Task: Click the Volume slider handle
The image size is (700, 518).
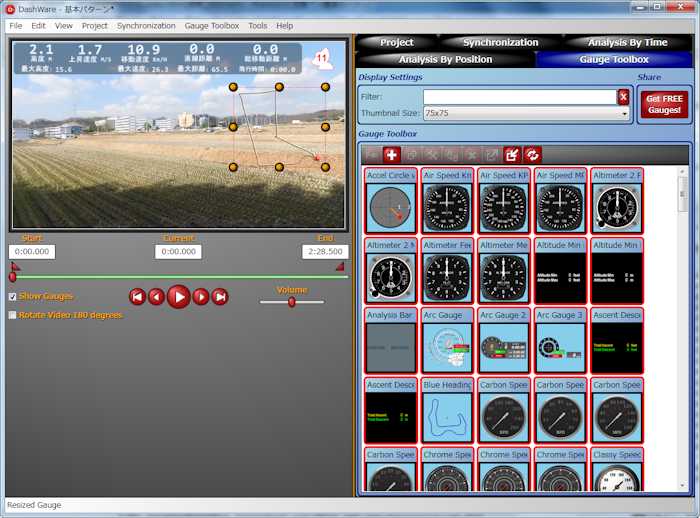Action: pyautogui.click(x=291, y=301)
